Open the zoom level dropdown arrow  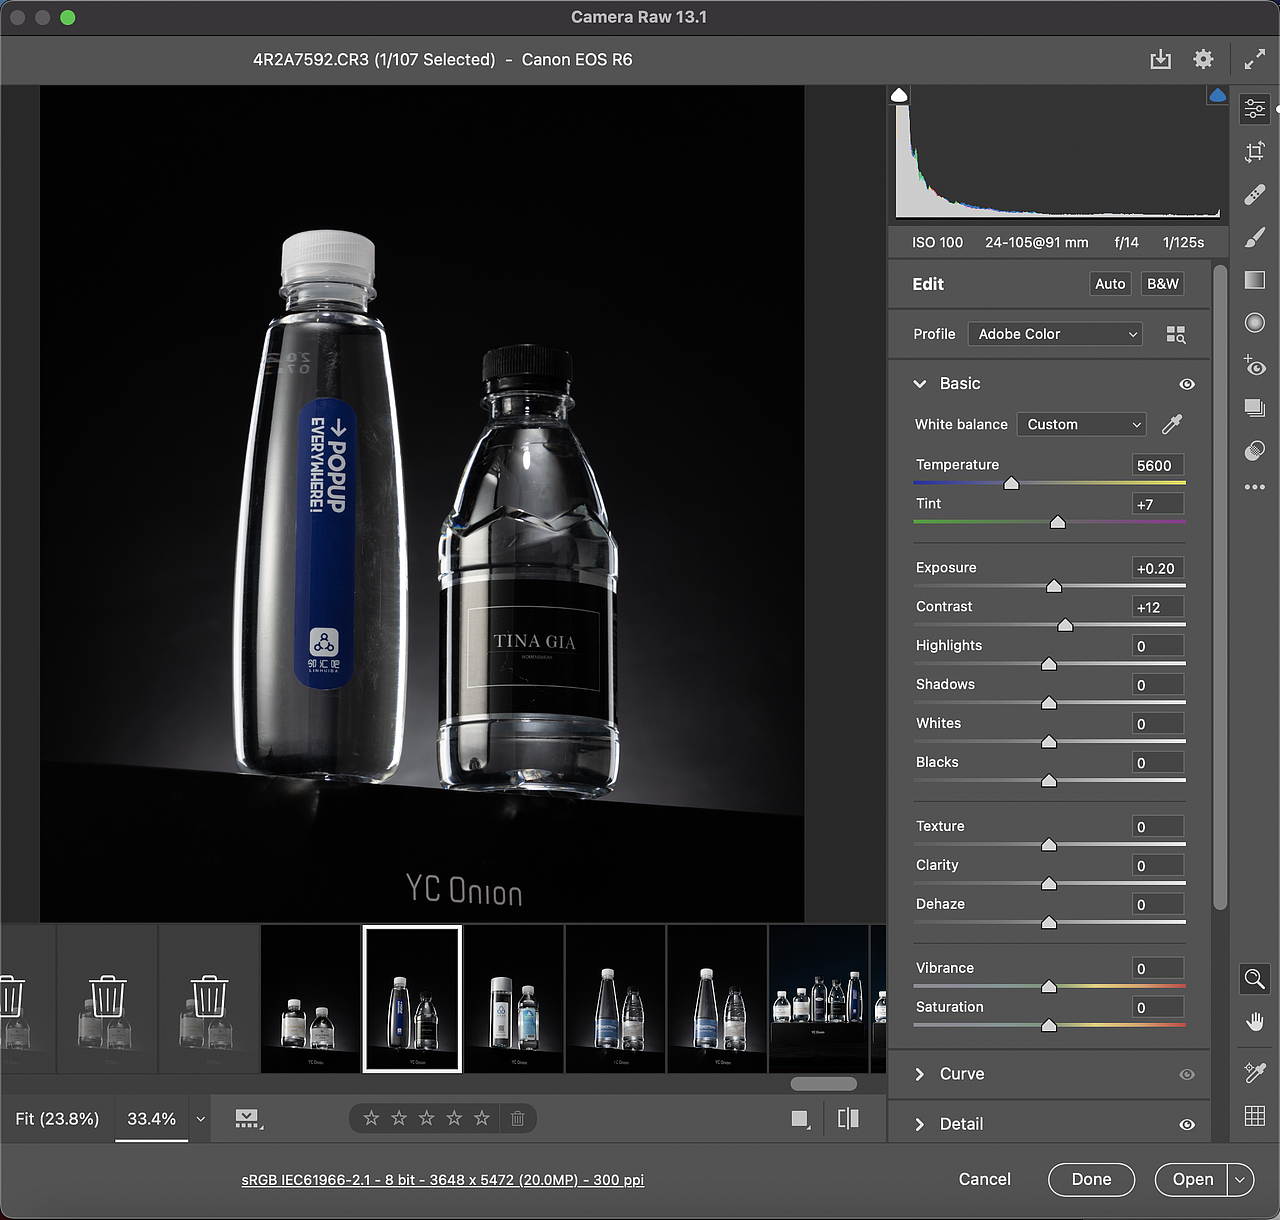[200, 1119]
